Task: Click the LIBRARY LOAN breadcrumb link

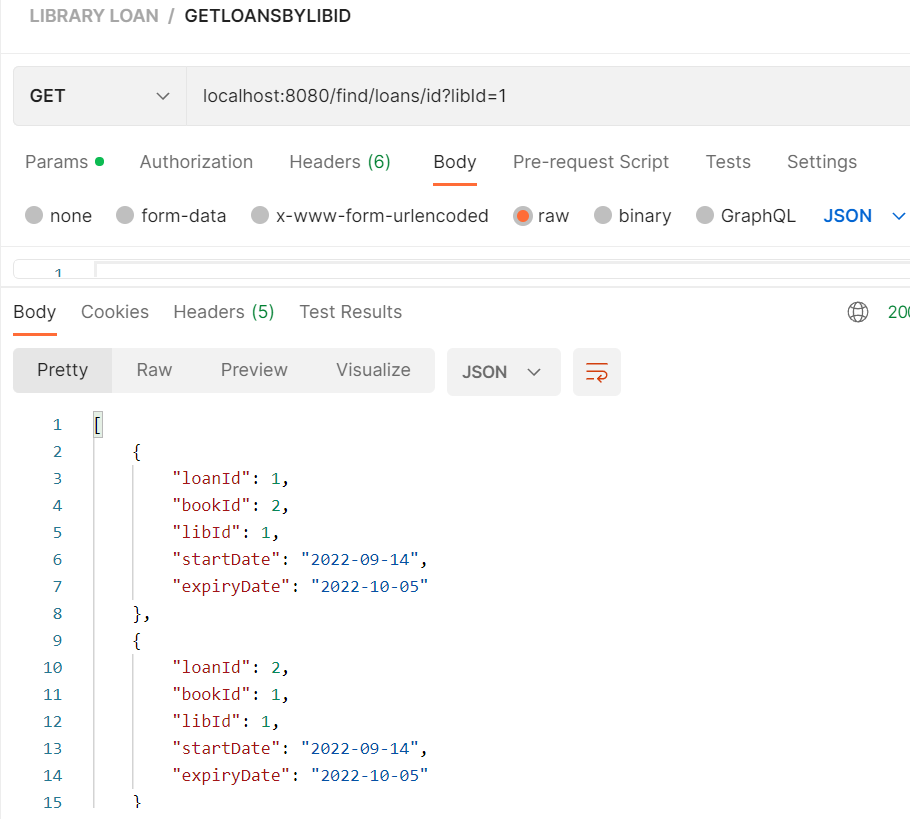Action: click(x=94, y=16)
